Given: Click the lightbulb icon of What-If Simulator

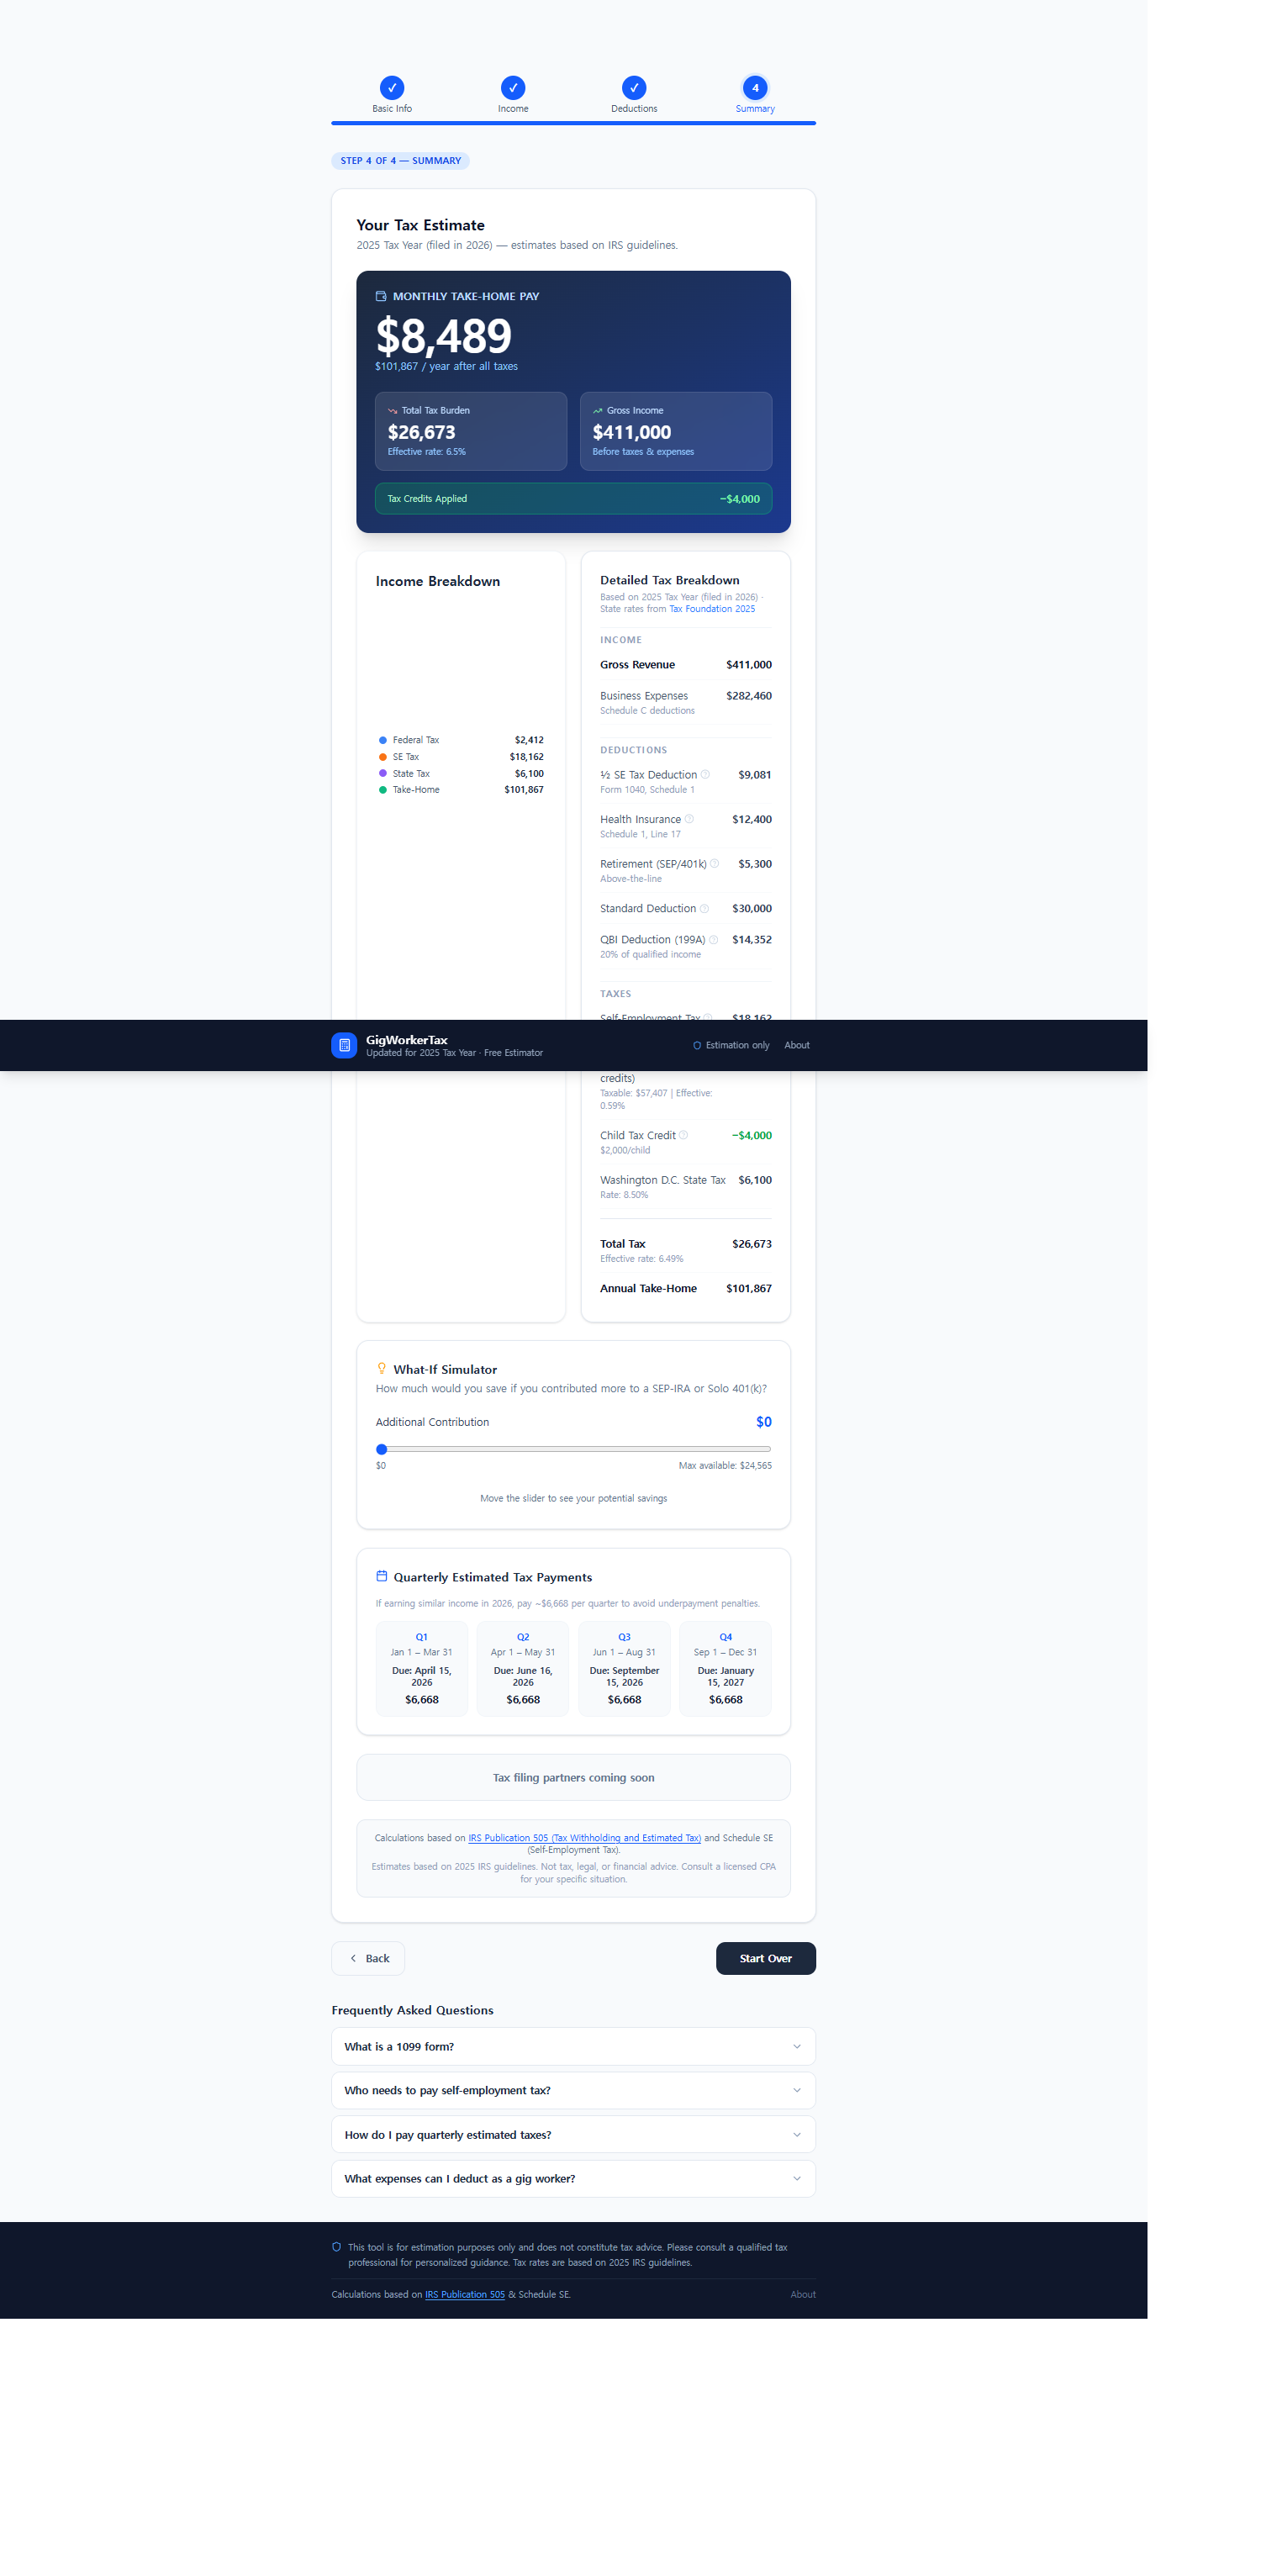Looking at the screenshot, I should 381,1368.
